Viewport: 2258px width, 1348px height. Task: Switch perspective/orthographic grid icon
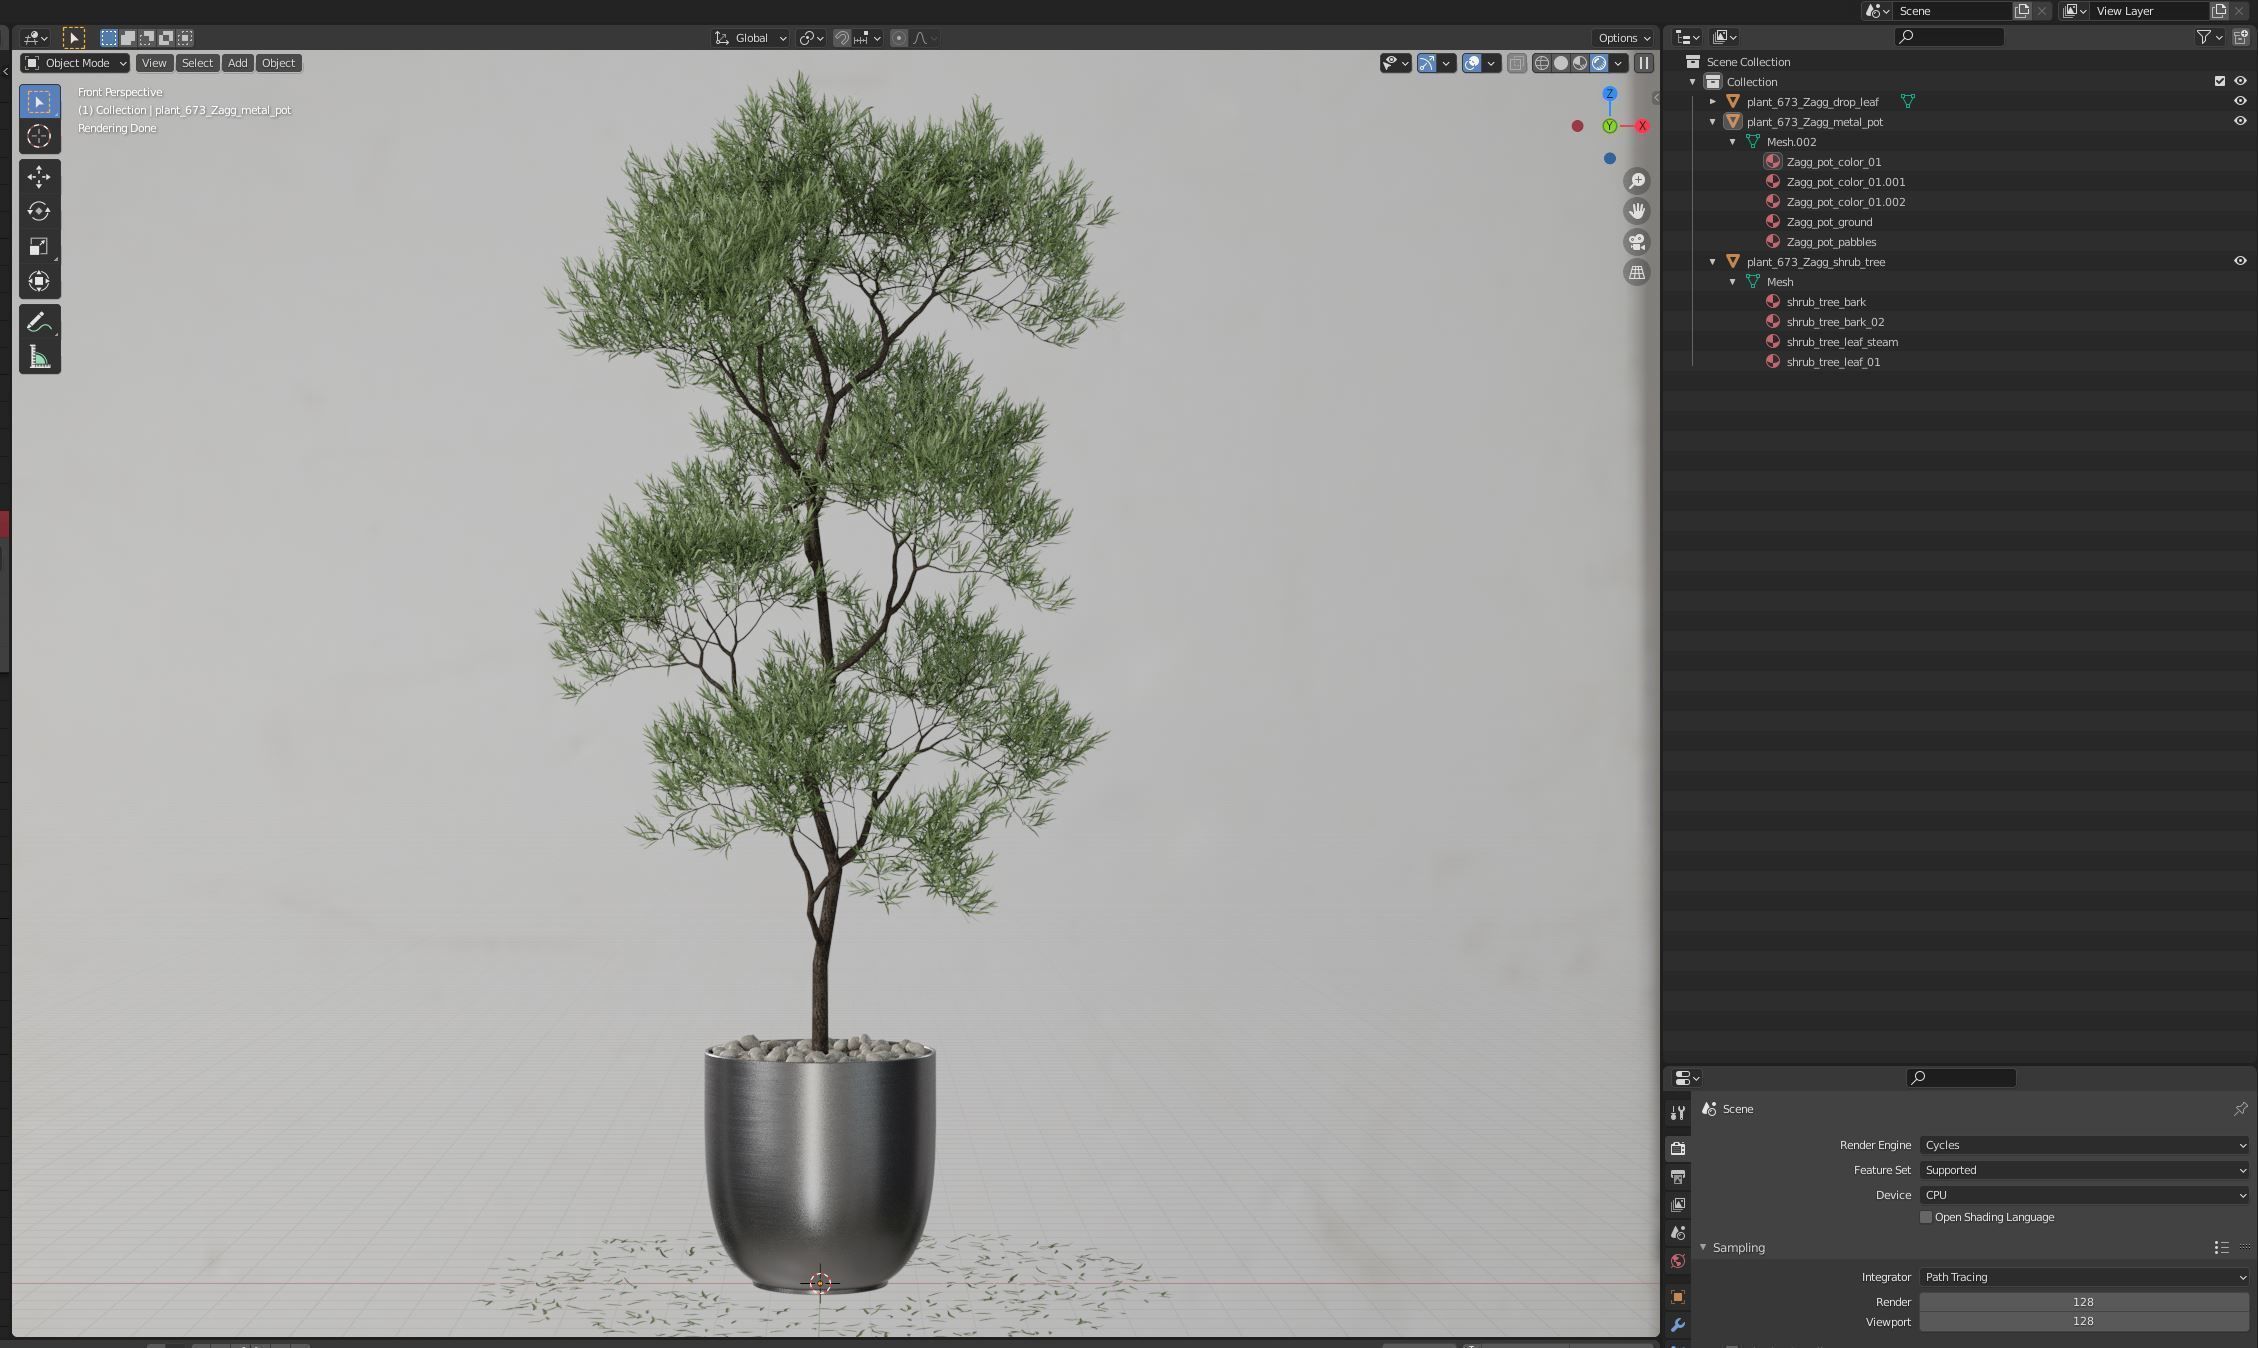[1637, 272]
